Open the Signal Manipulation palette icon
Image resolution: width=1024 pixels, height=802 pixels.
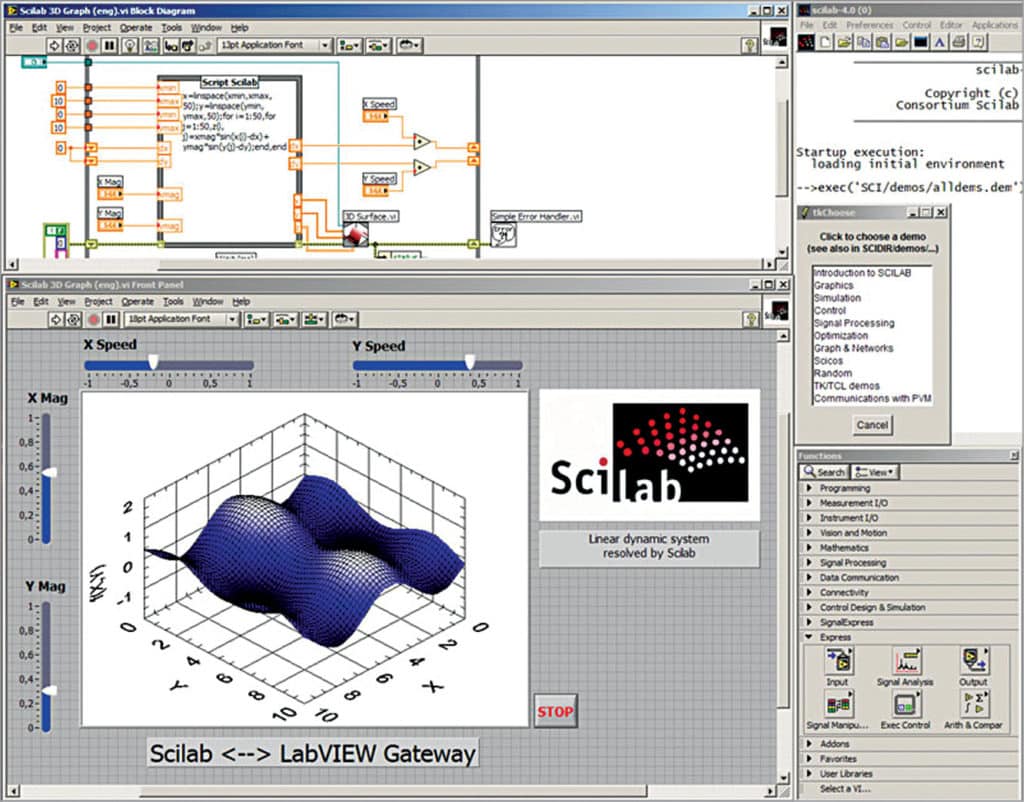(x=839, y=705)
